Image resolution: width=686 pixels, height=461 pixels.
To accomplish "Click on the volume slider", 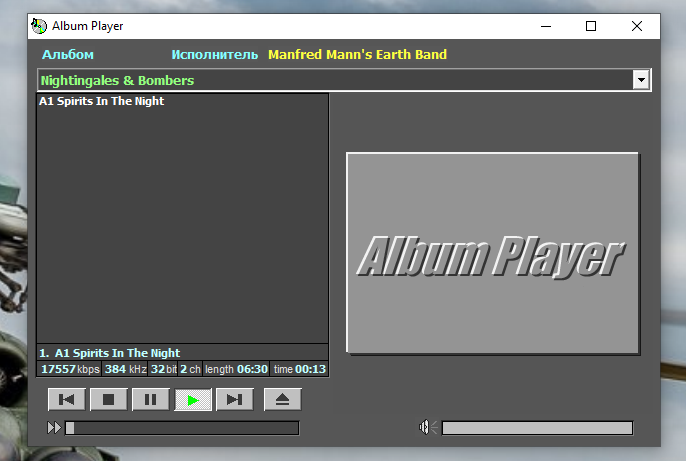I will click(537, 428).
